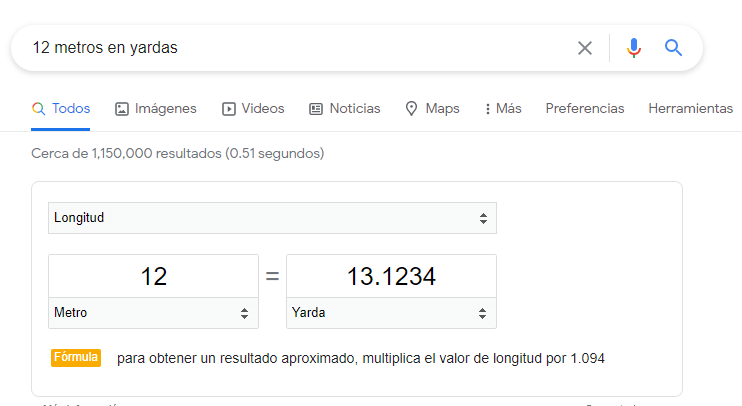The width and height of the screenshot is (742, 406).
Task: Switch to Imágenes tab
Action: point(156,109)
